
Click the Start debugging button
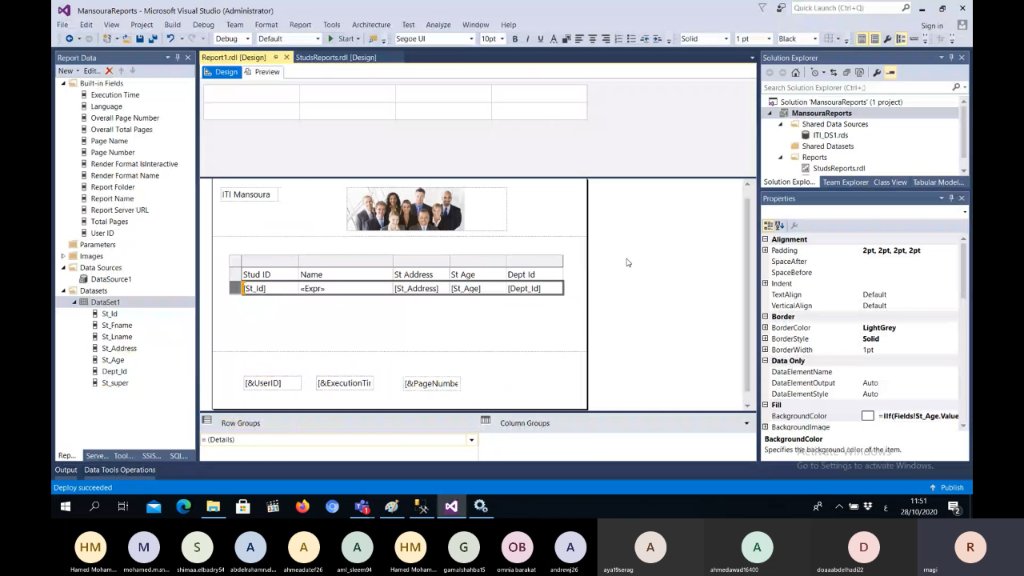click(x=341, y=39)
